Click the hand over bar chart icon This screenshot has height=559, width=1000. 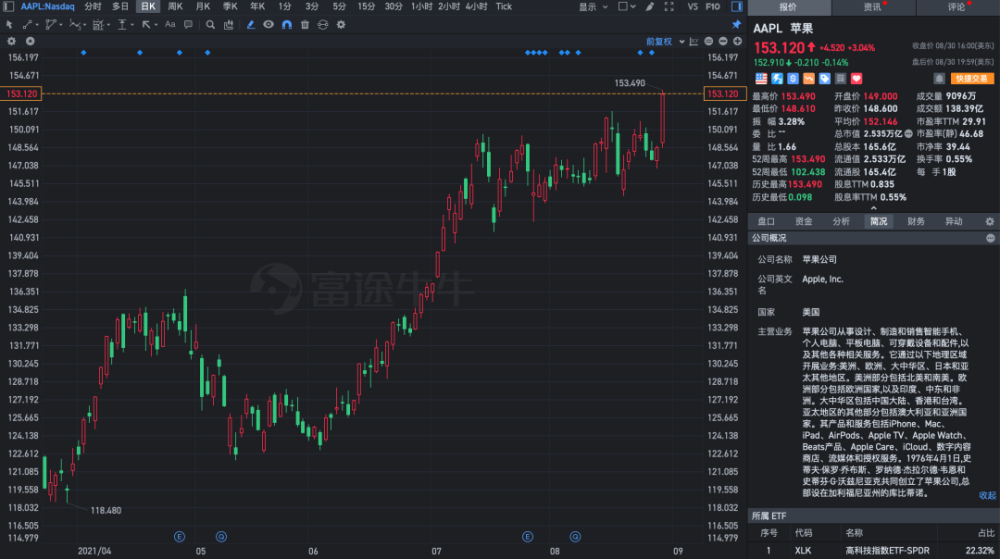coord(228,25)
